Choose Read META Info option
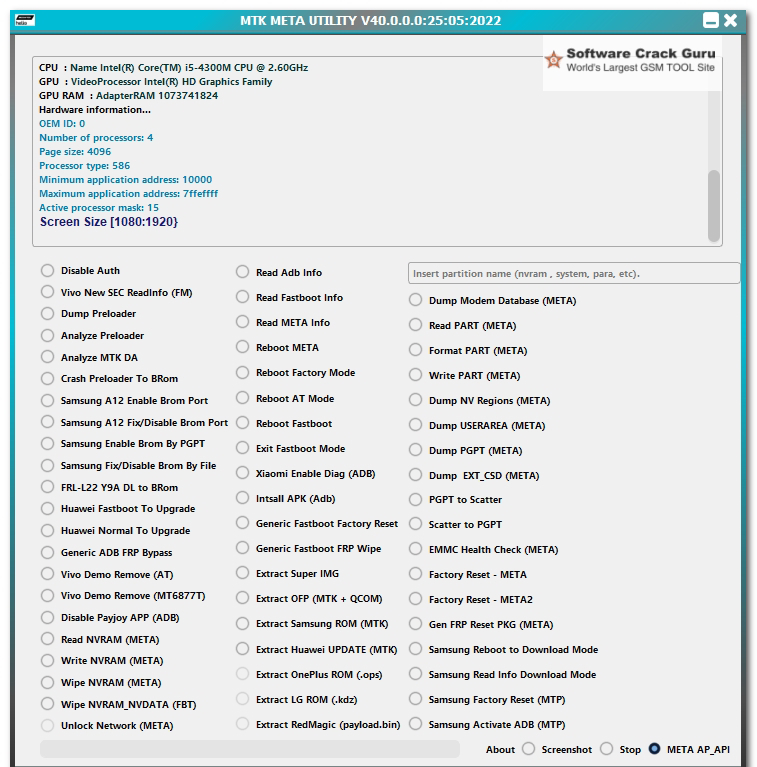 click(x=243, y=322)
